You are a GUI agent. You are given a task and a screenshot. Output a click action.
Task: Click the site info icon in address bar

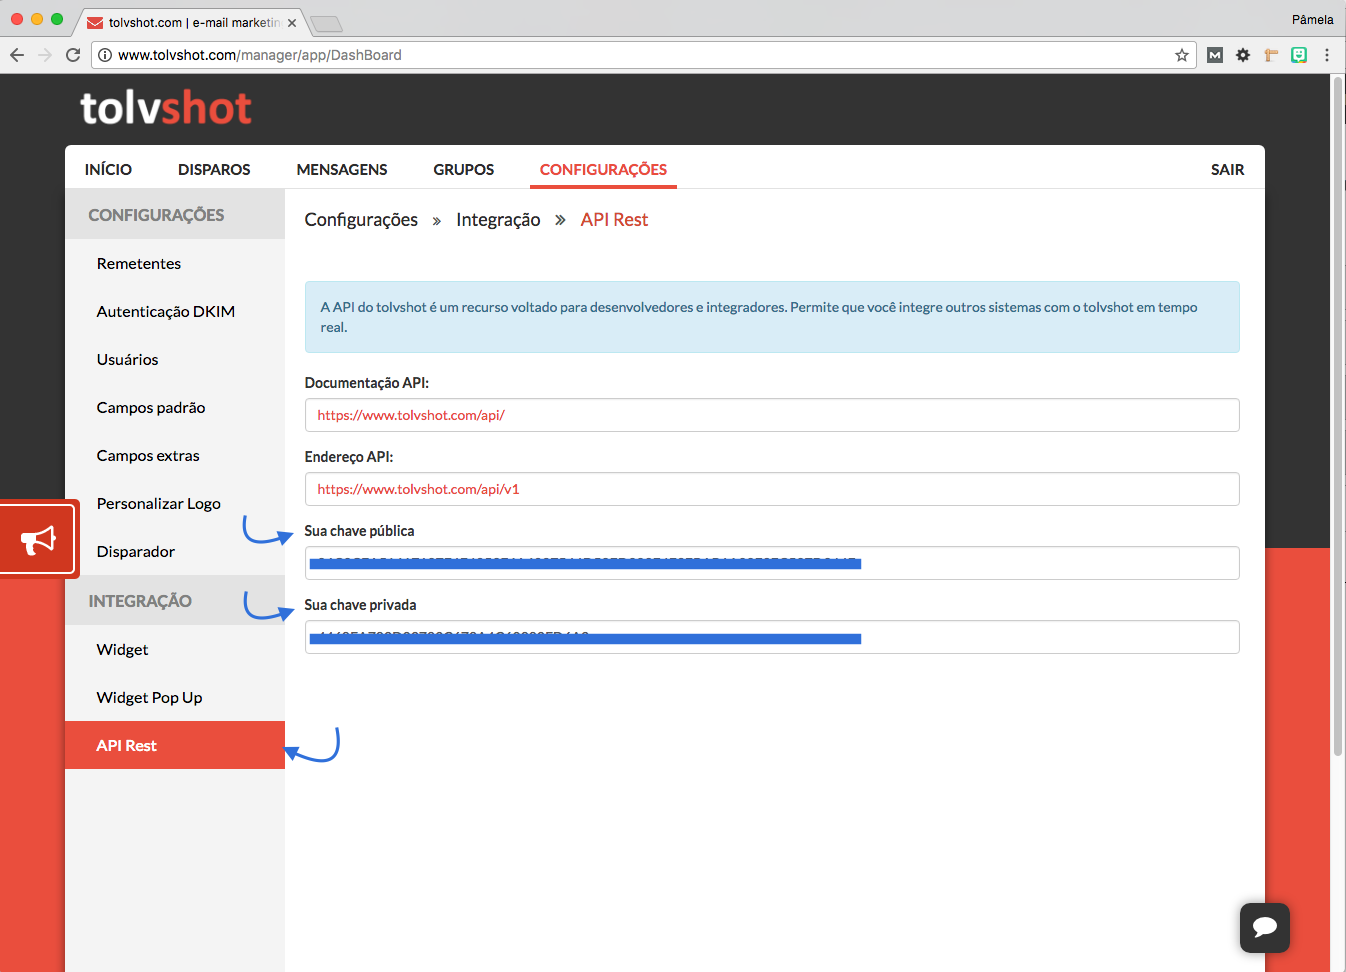(x=105, y=55)
